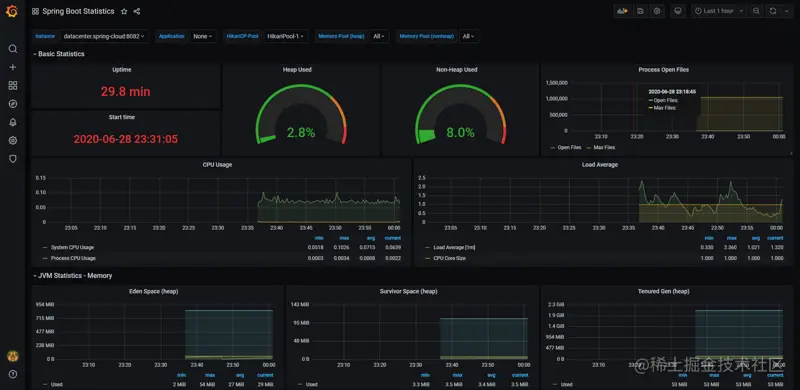
Task: Click the 2020-06-28 23:31:05 start time value
Action: point(126,139)
